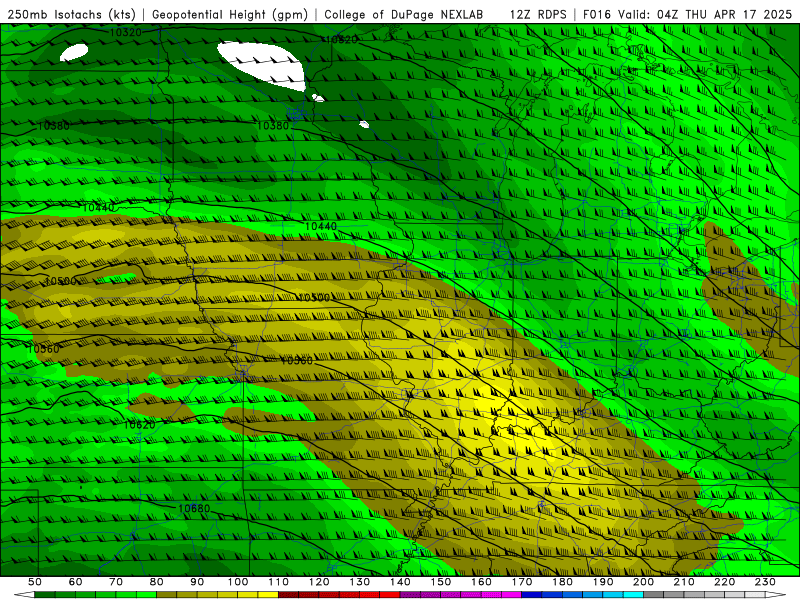Click the color scale label 70

tap(116, 582)
